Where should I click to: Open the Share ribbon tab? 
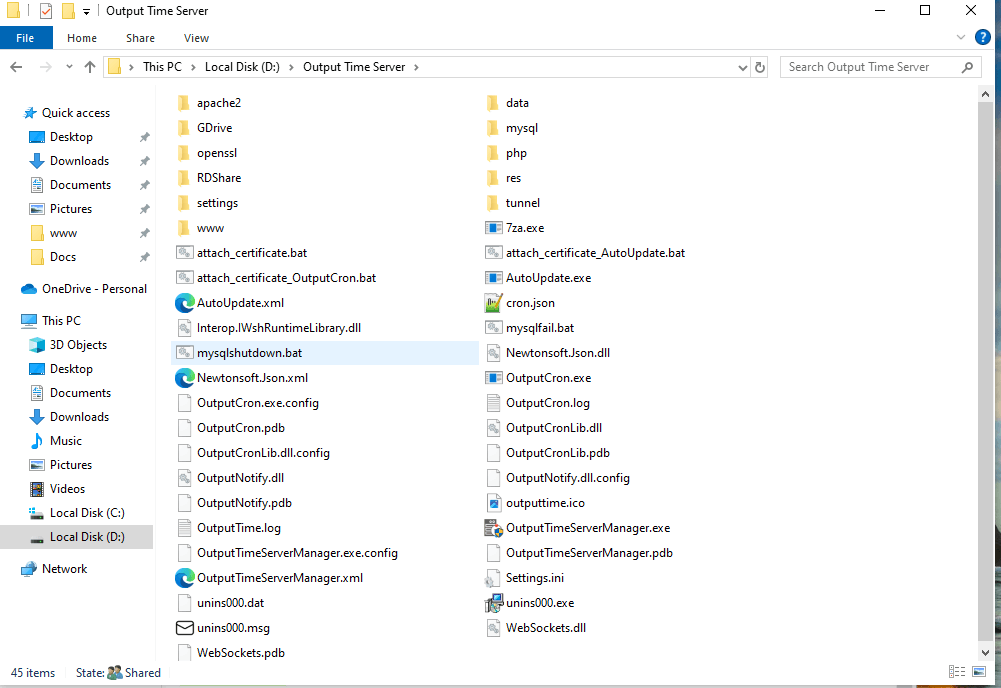[x=140, y=38]
